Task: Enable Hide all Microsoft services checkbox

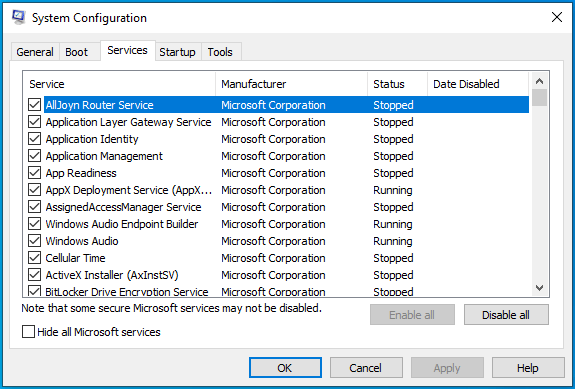Action: (x=28, y=332)
